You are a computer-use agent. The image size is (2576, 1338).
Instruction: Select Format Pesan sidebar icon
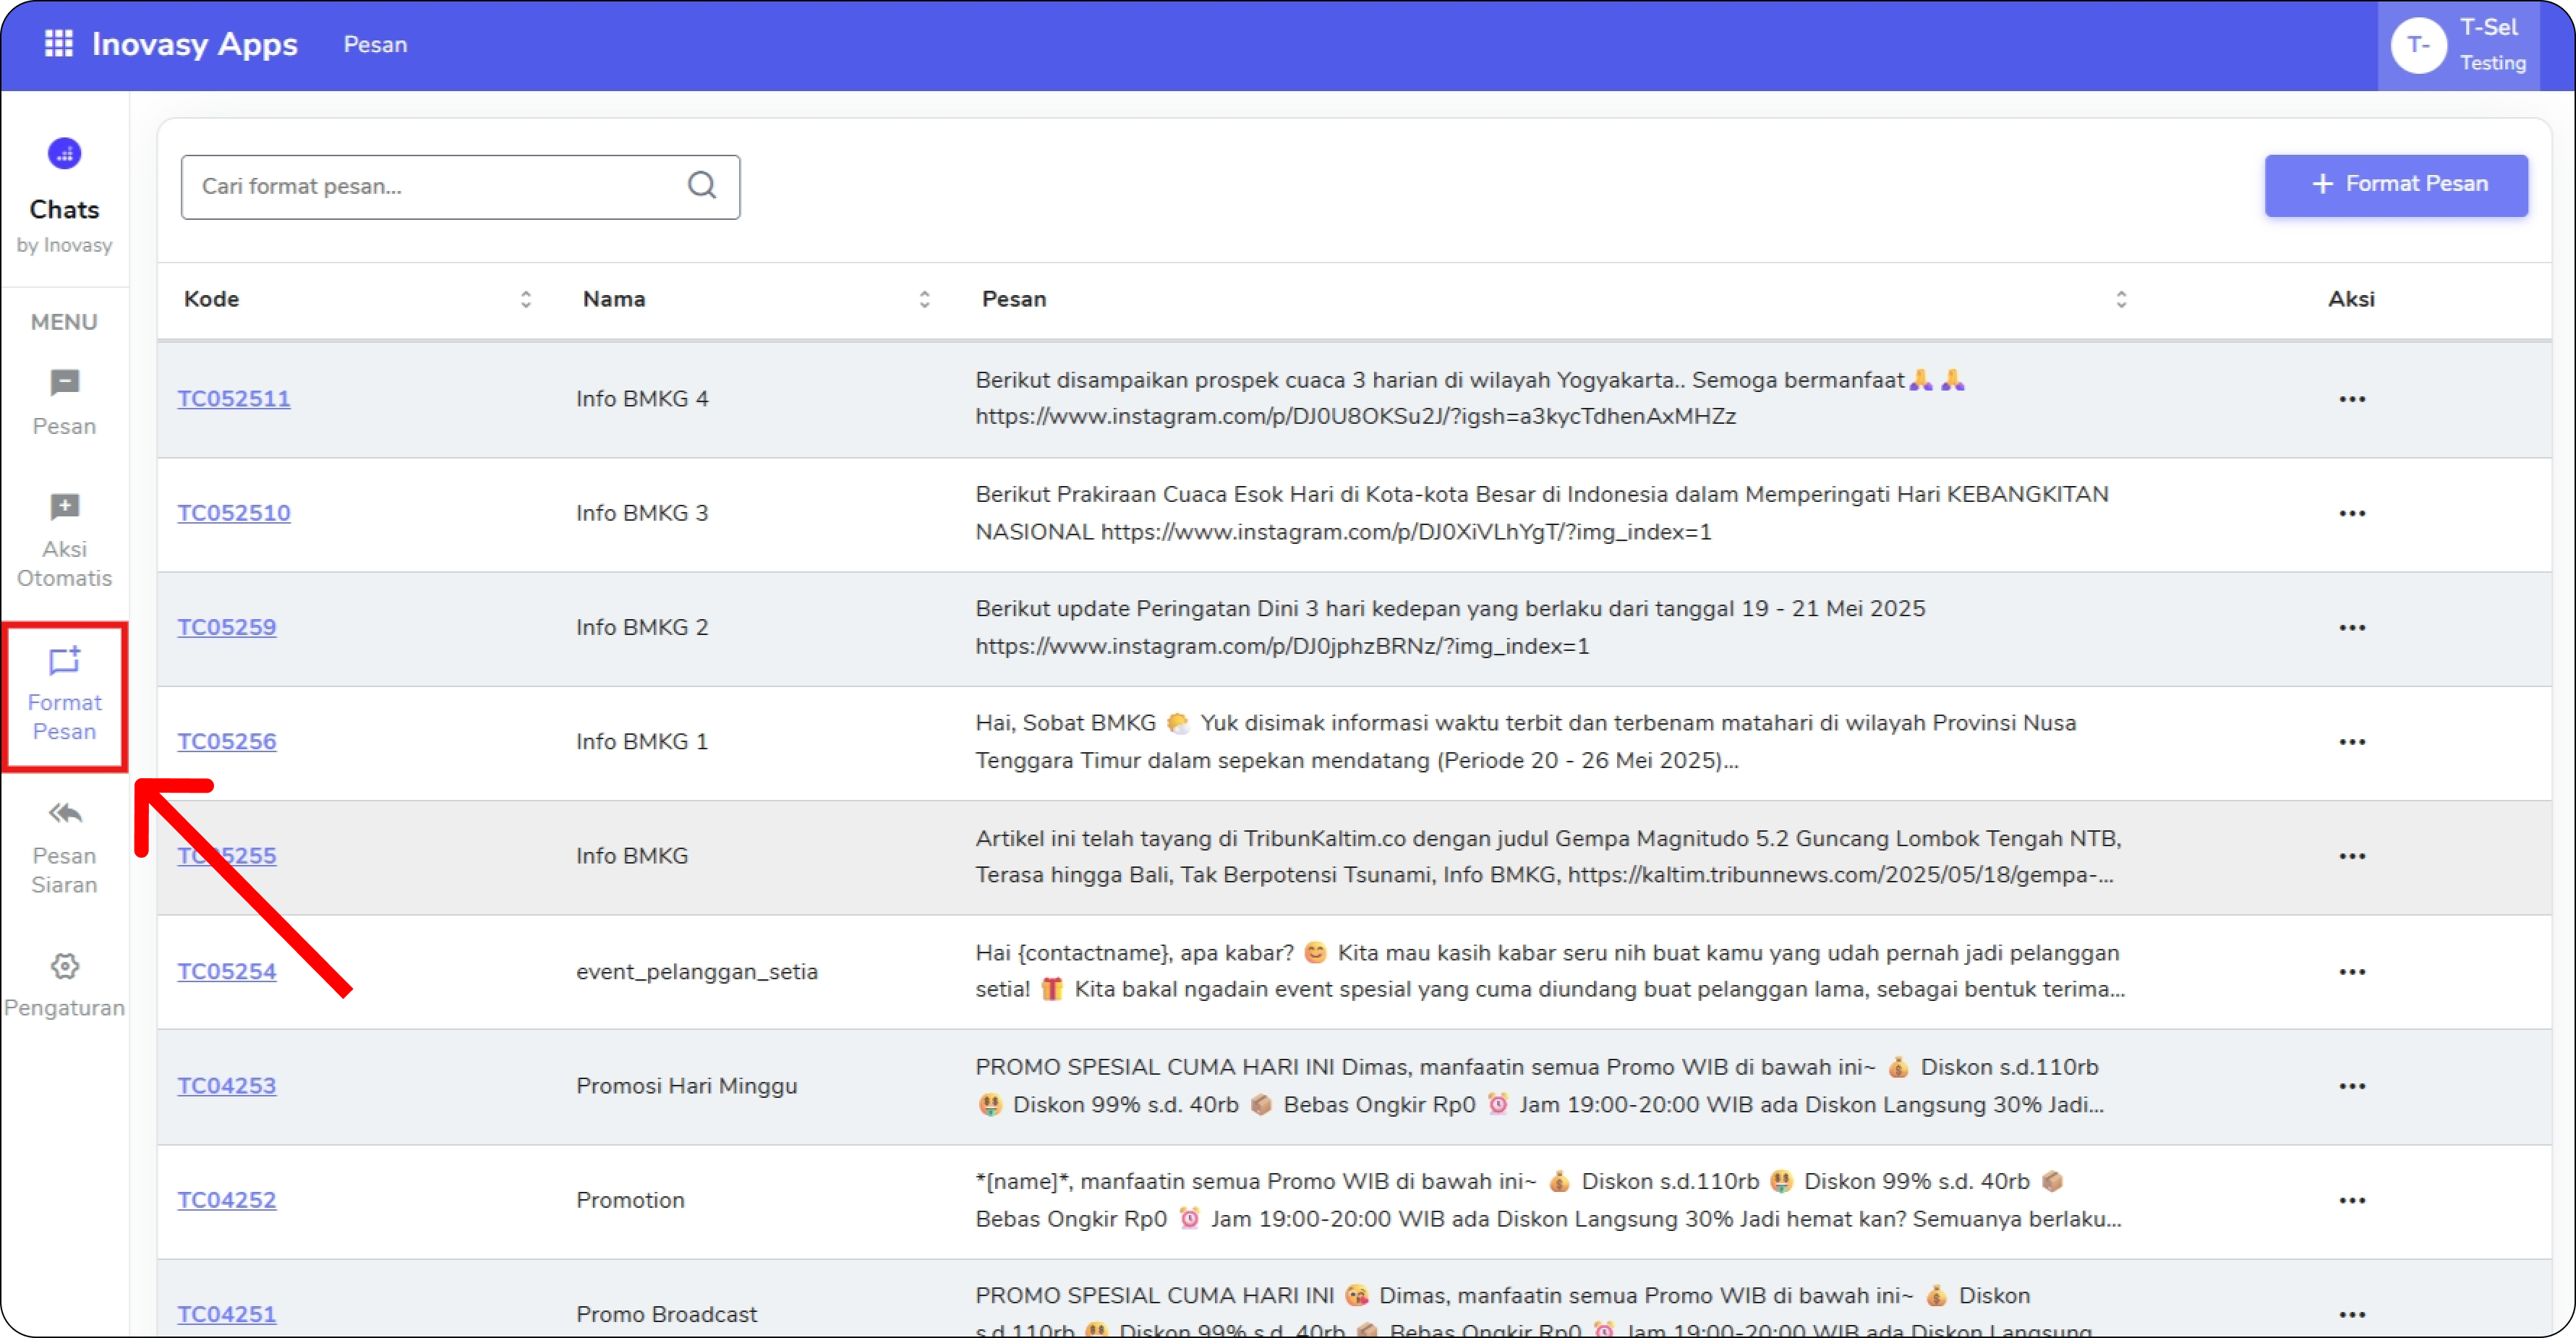coord(64,695)
